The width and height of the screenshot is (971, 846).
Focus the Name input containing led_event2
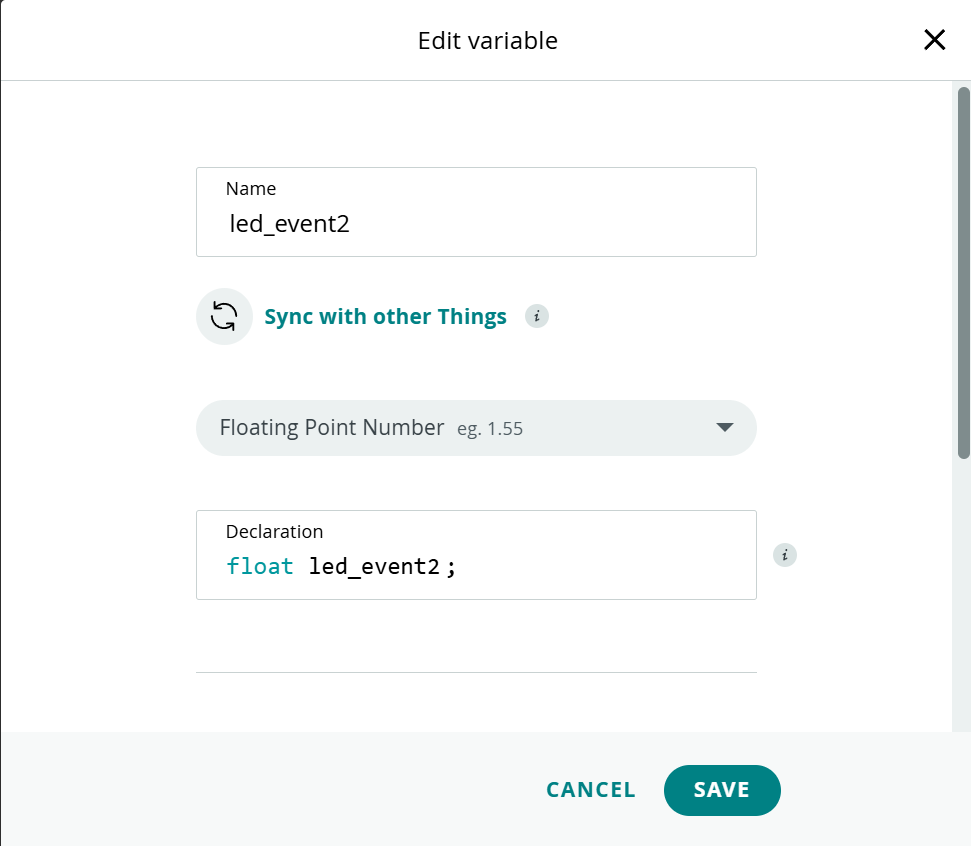(476, 223)
